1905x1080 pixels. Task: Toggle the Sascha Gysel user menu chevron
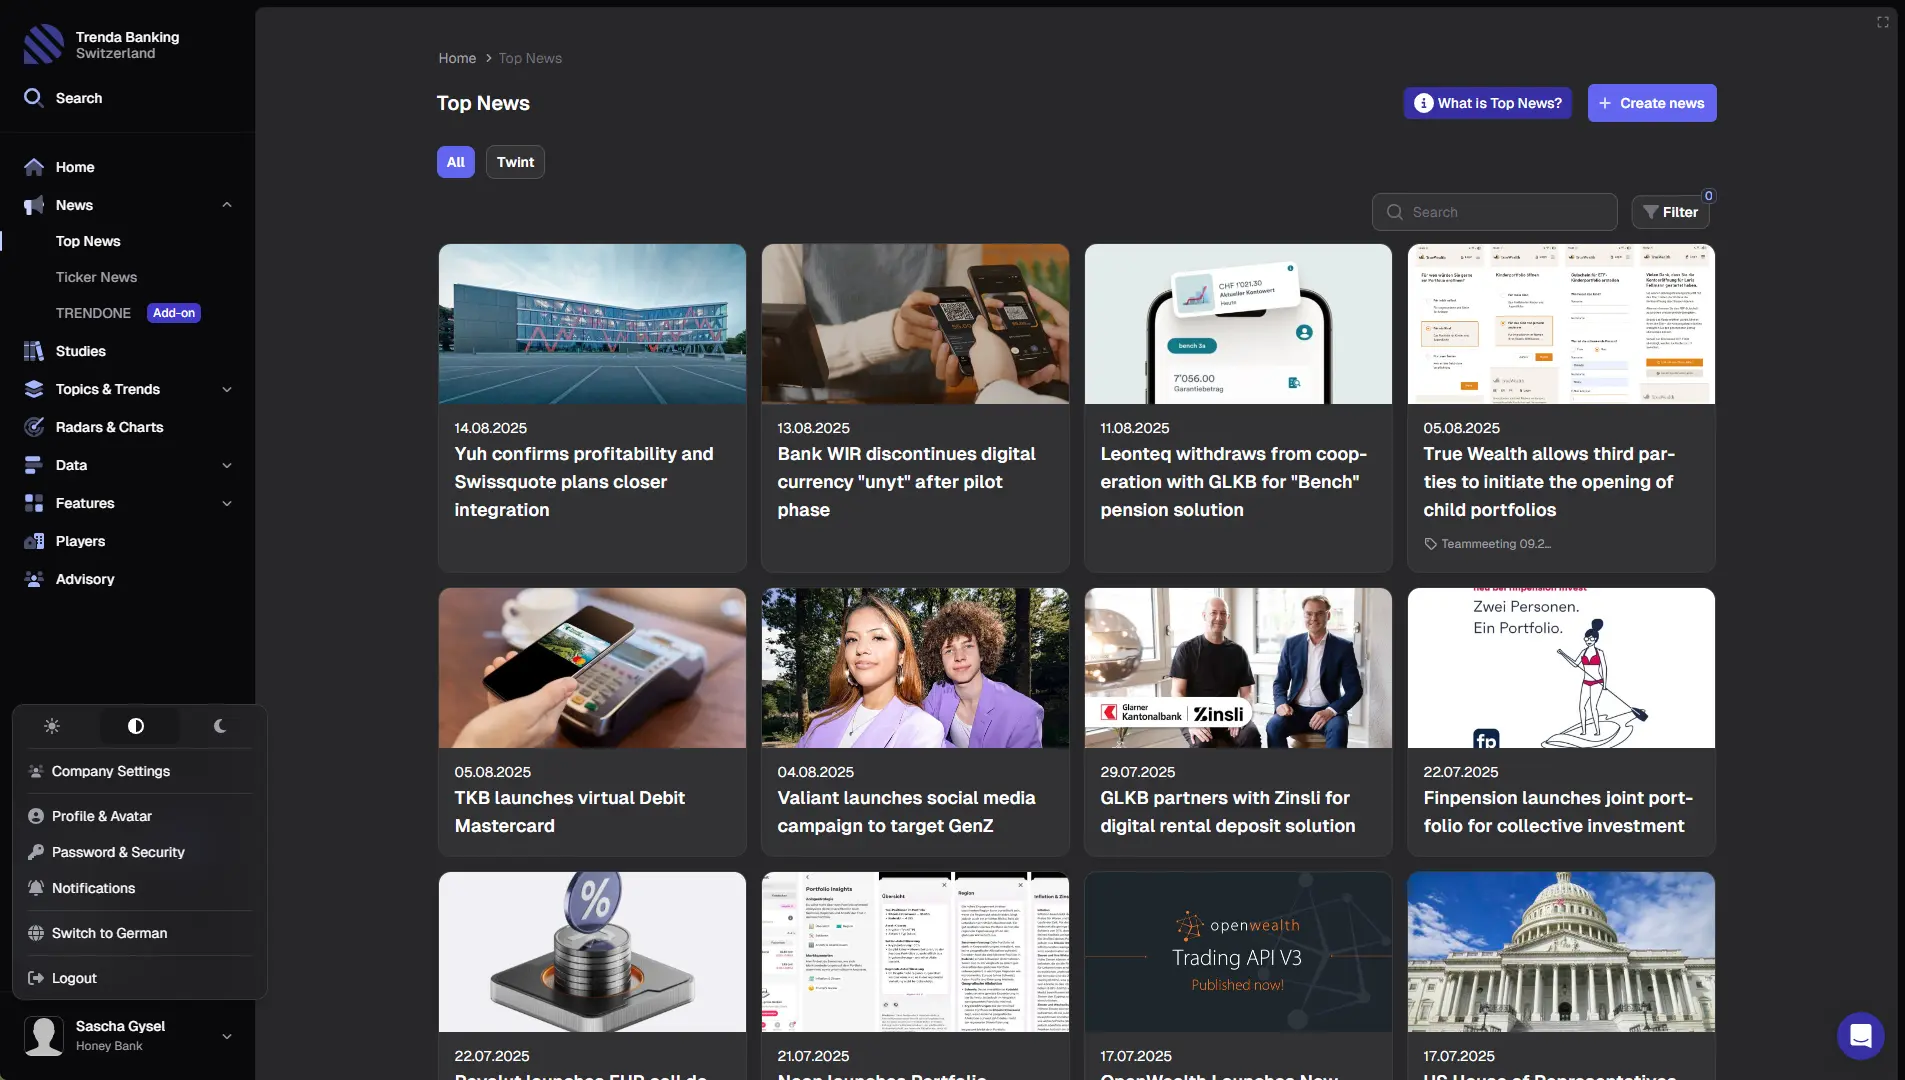[227, 1036]
